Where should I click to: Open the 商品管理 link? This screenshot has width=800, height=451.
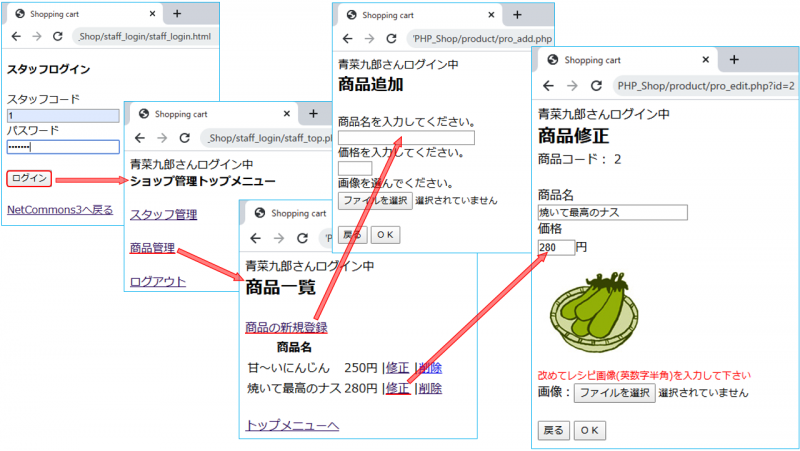pyautogui.click(x=152, y=248)
